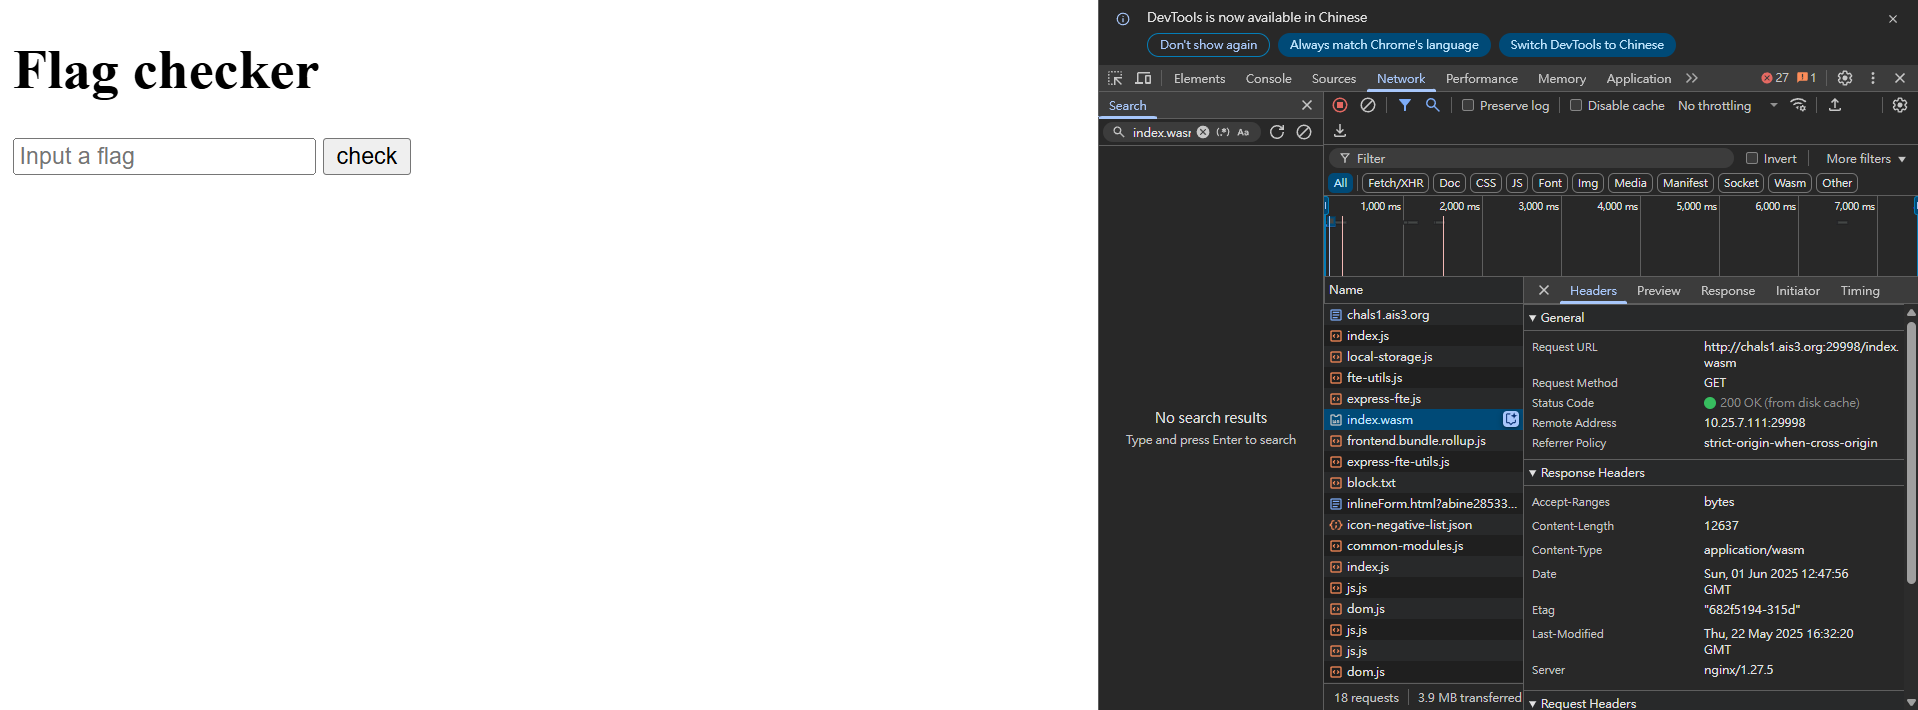This screenshot has width=1918, height=710.
Task: Stop recording the network log
Action: click(x=1340, y=105)
